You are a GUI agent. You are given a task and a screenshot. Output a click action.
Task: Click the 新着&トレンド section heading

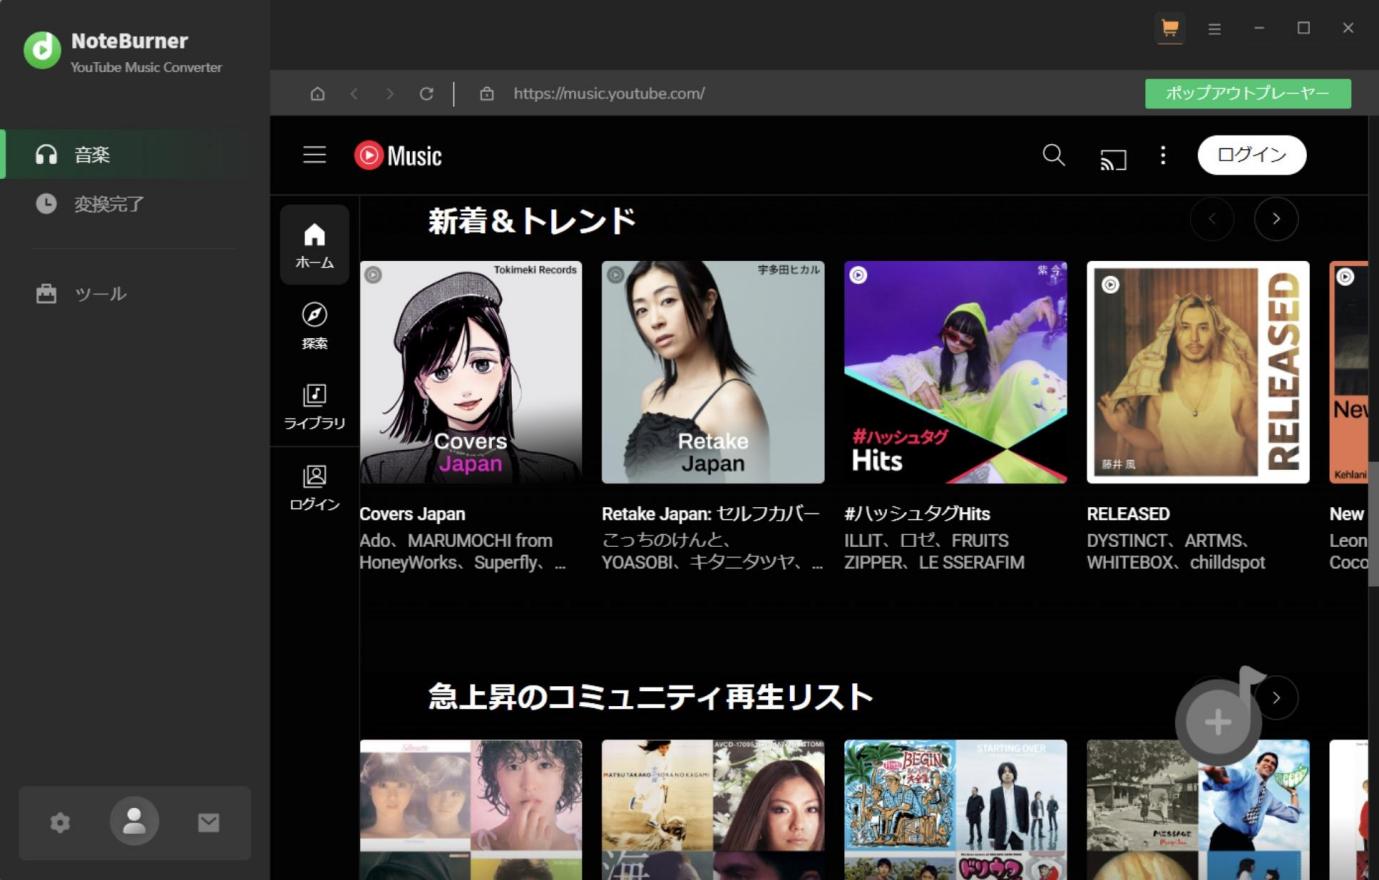pyautogui.click(x=531, y=221)
